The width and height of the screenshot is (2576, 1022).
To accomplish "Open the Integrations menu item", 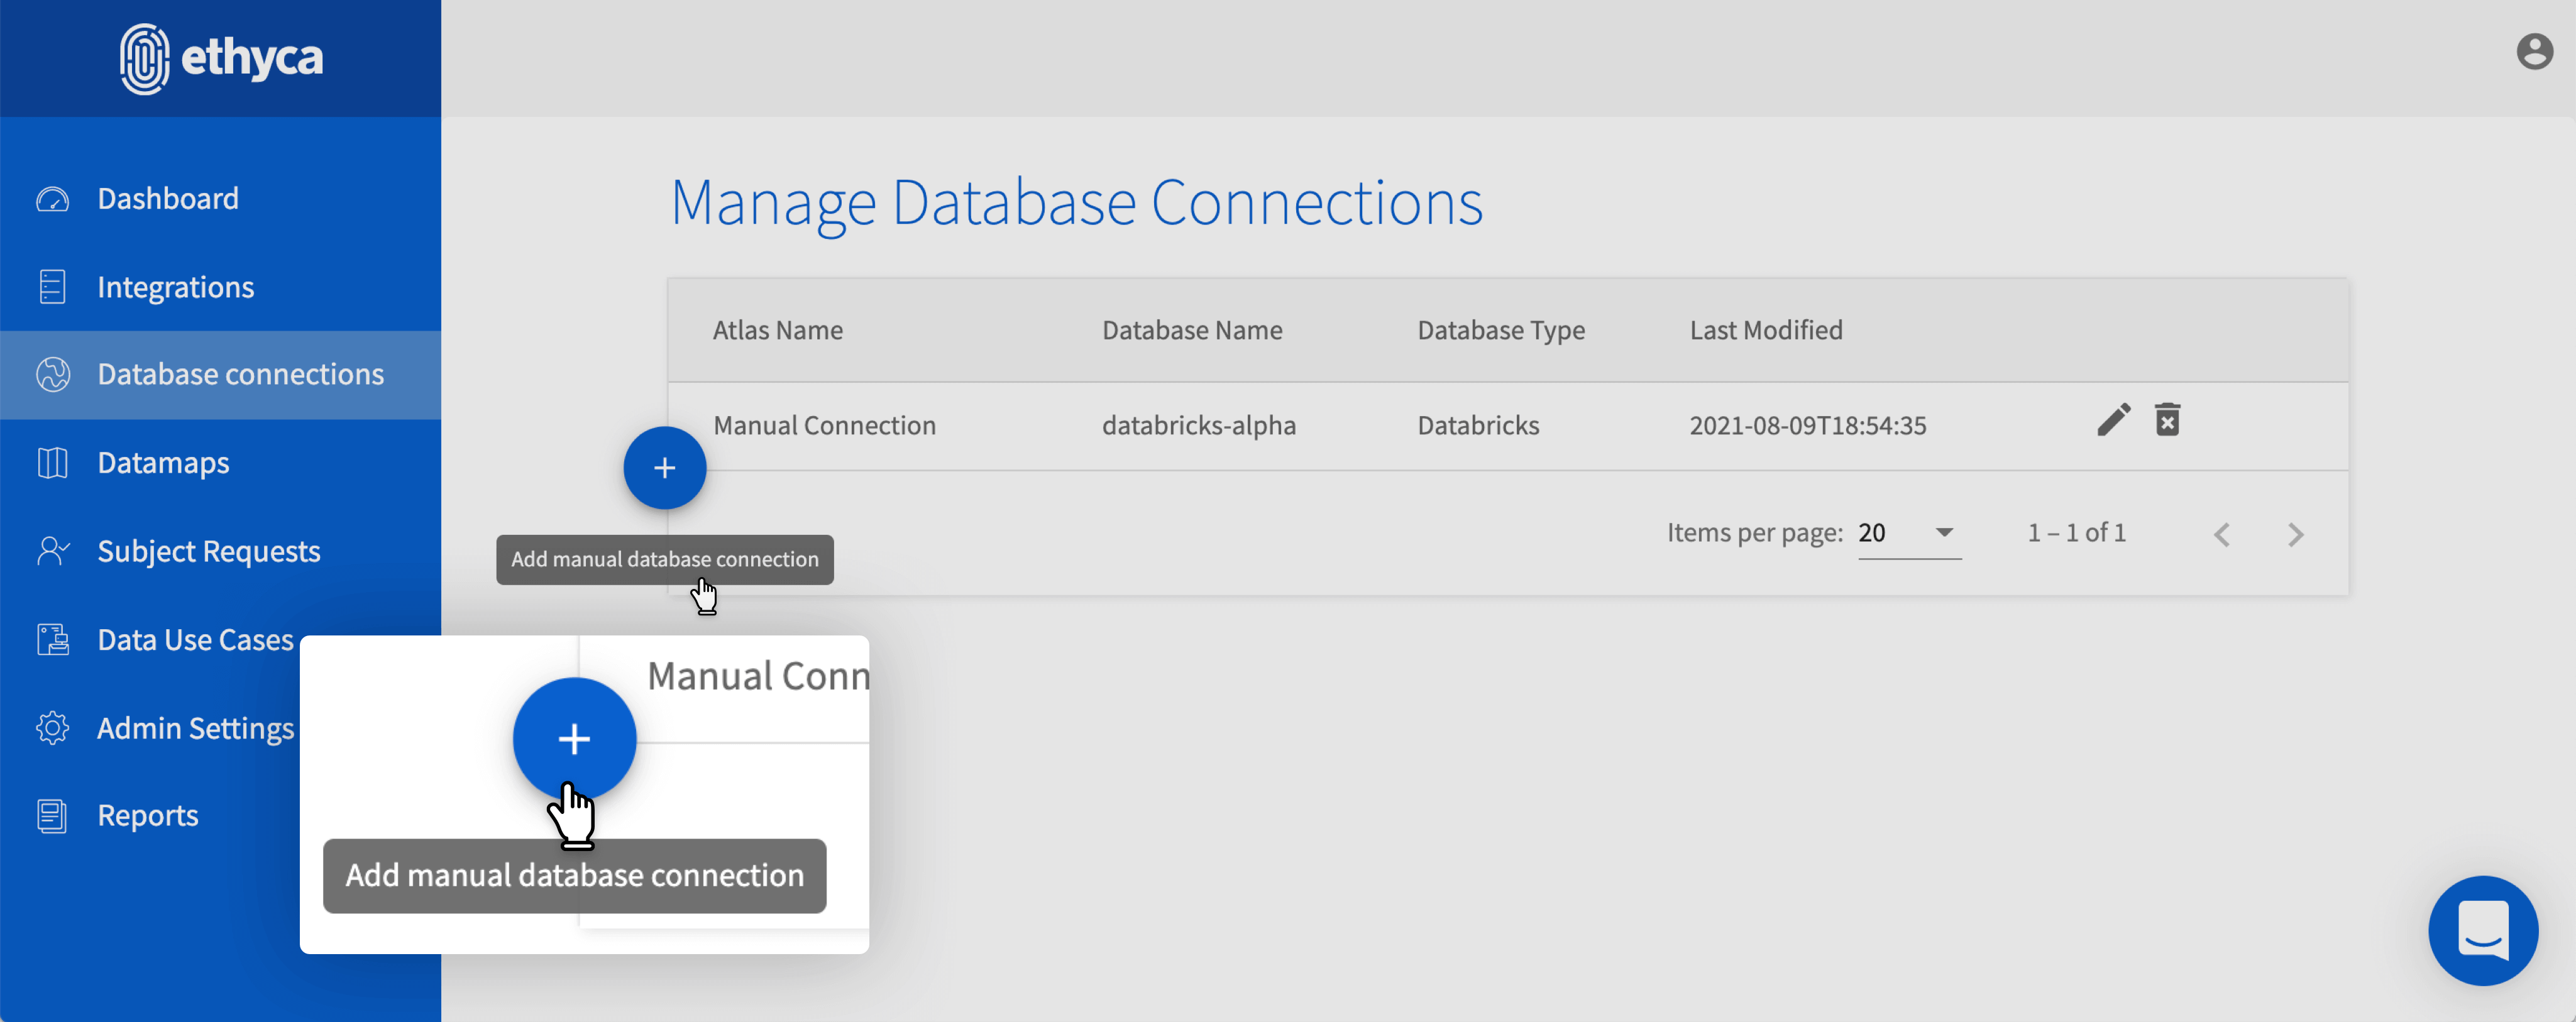I will 175,288.
